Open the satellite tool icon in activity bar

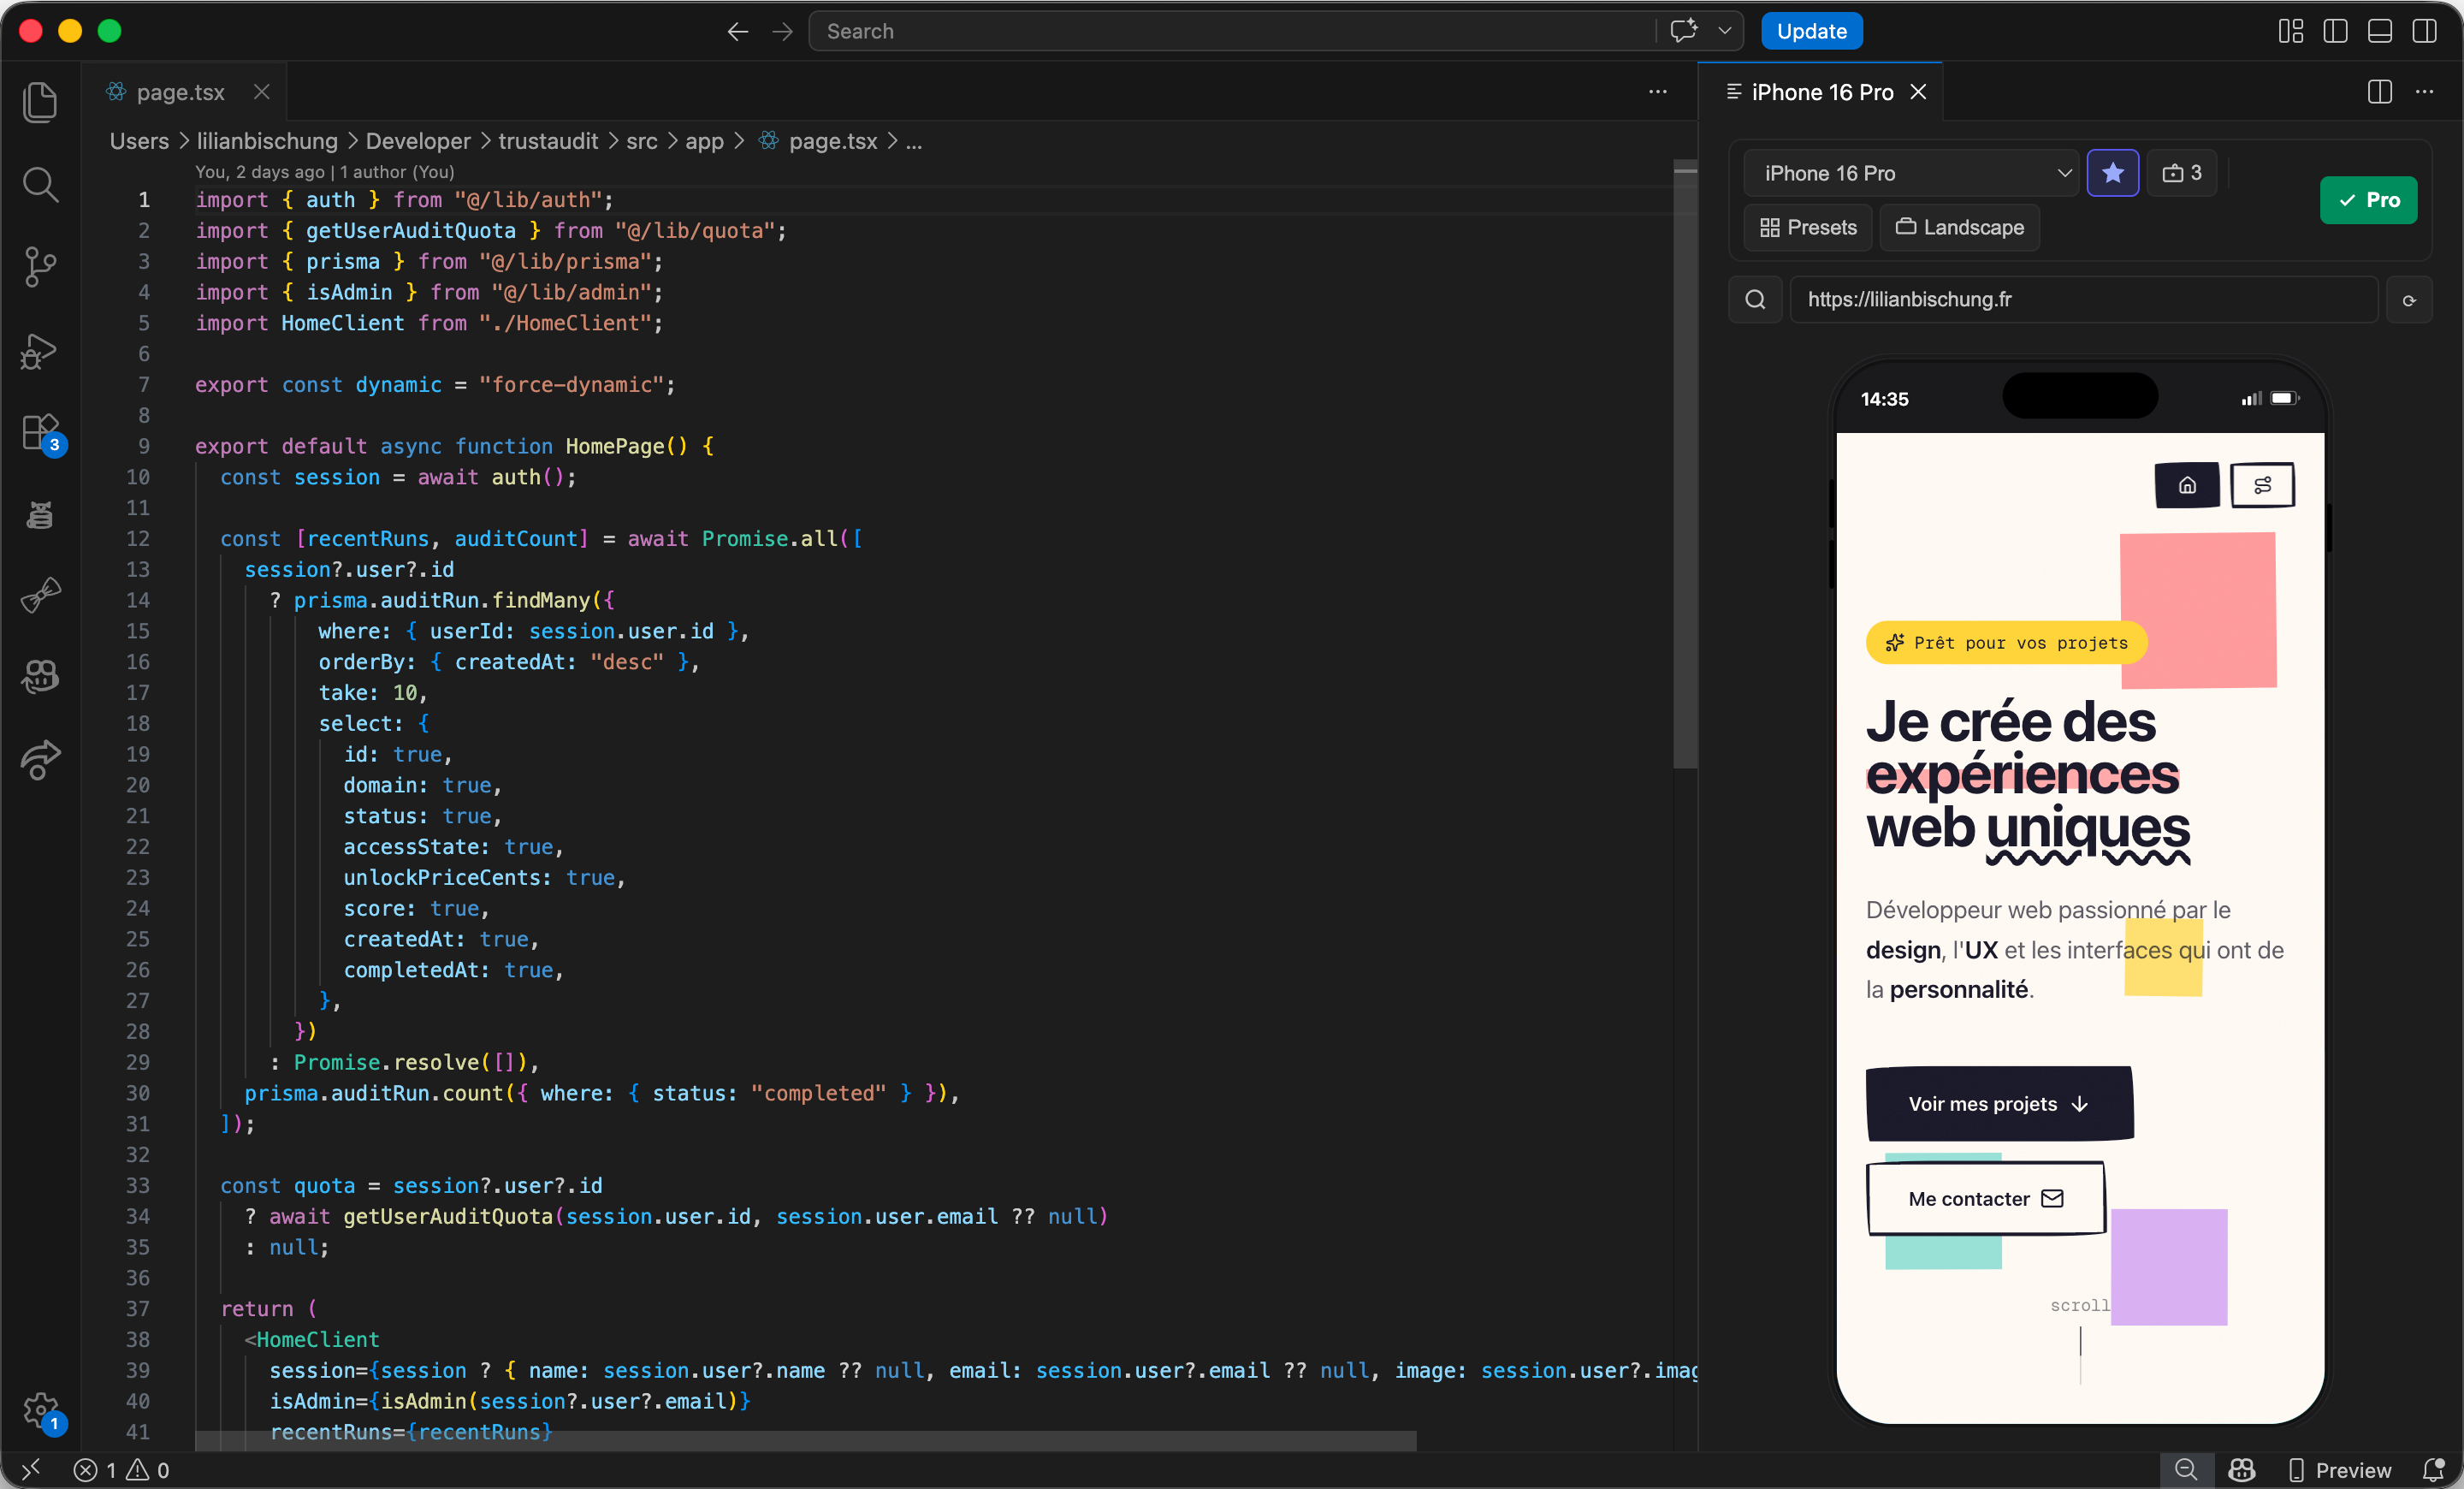point(40,596)
